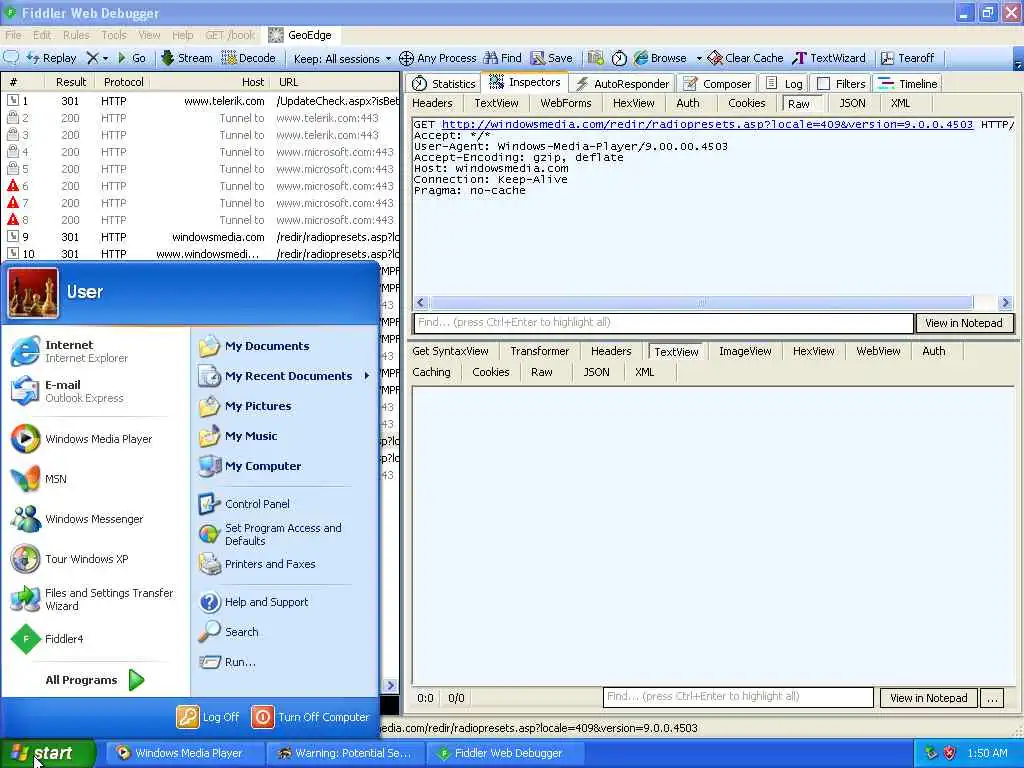Open Windows Messenger from Start menu
Screen dimensions: 1024x768
click(x=93, y=519)
